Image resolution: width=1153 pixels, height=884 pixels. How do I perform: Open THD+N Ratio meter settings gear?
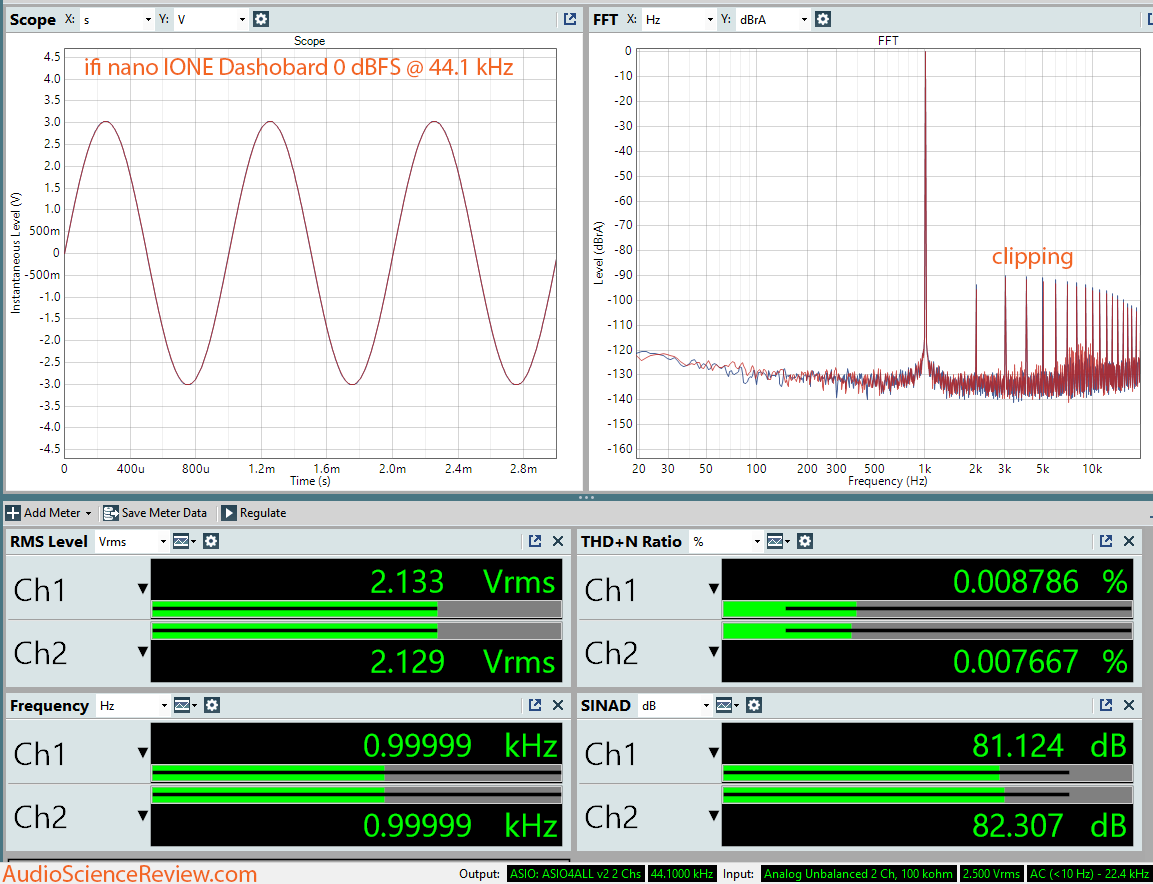(x=805, y=541)
